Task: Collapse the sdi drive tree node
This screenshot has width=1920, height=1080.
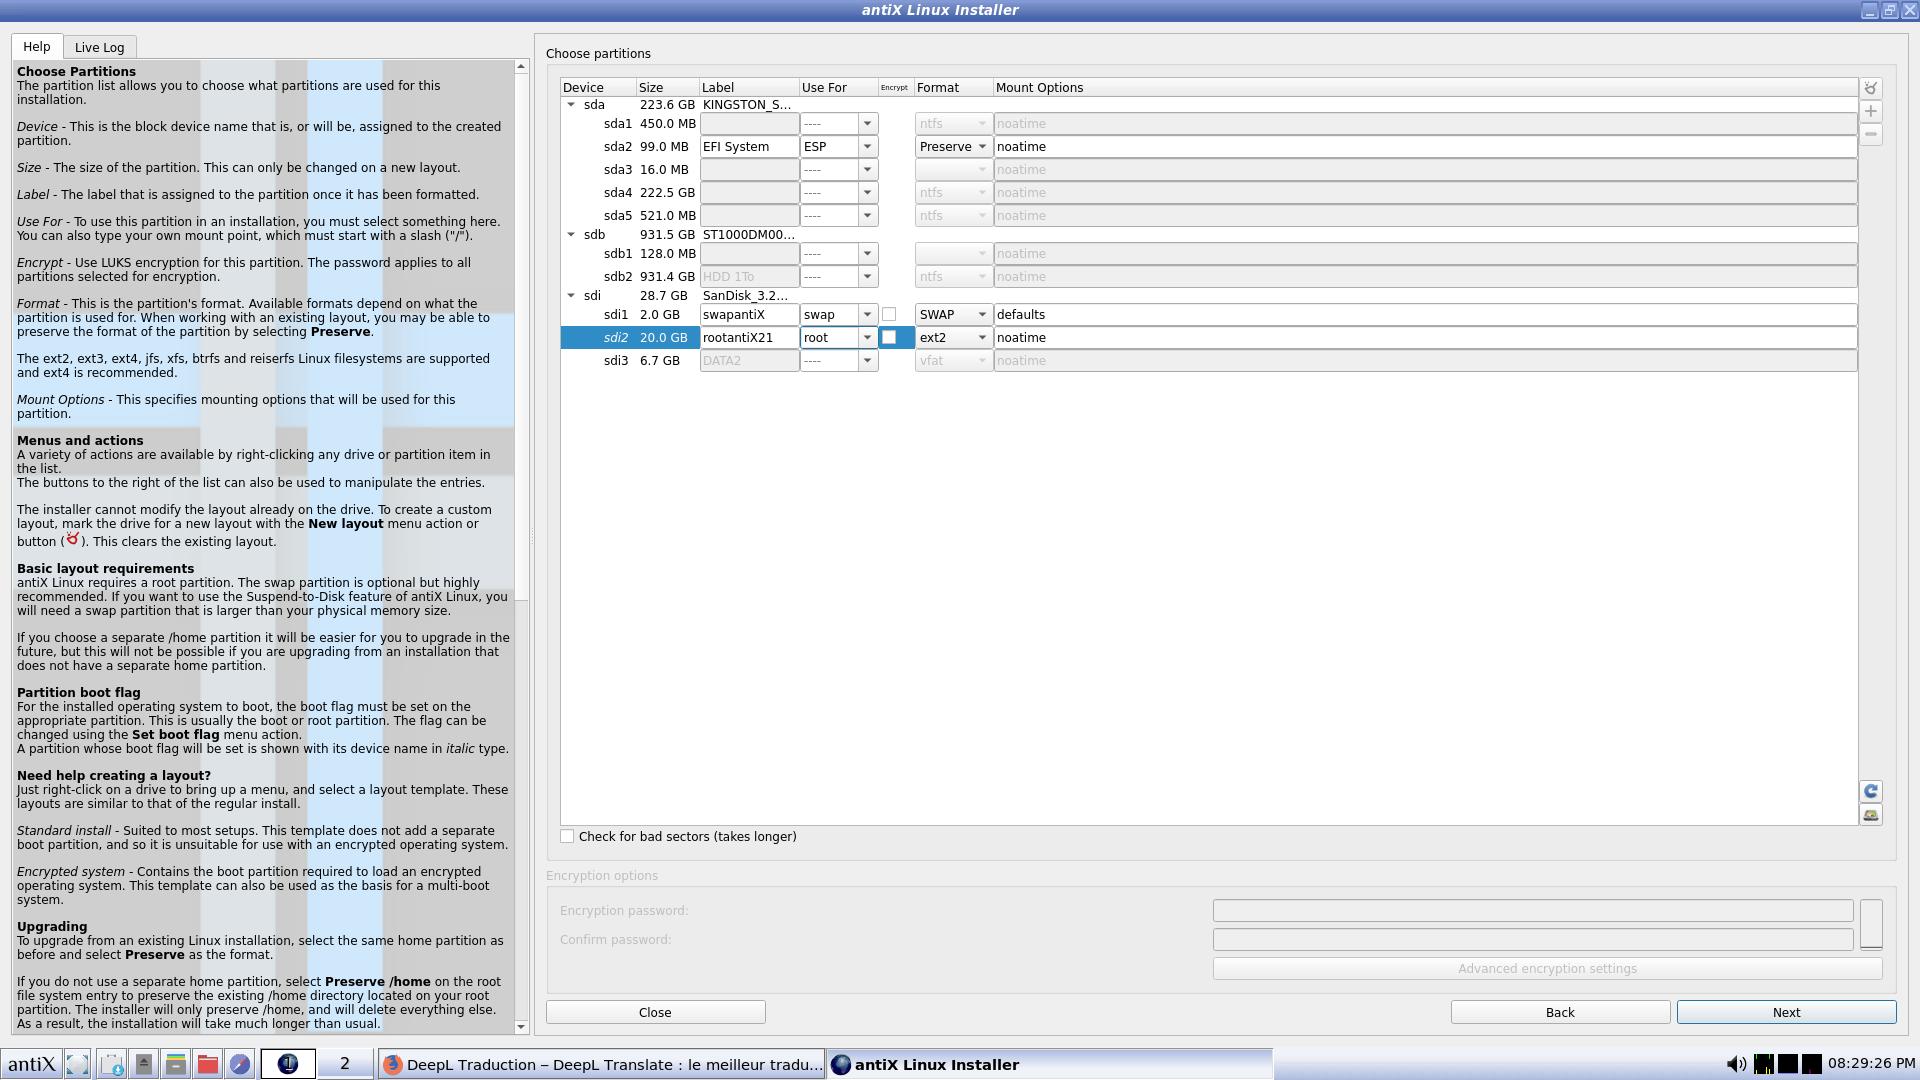Action: point(571,296)
